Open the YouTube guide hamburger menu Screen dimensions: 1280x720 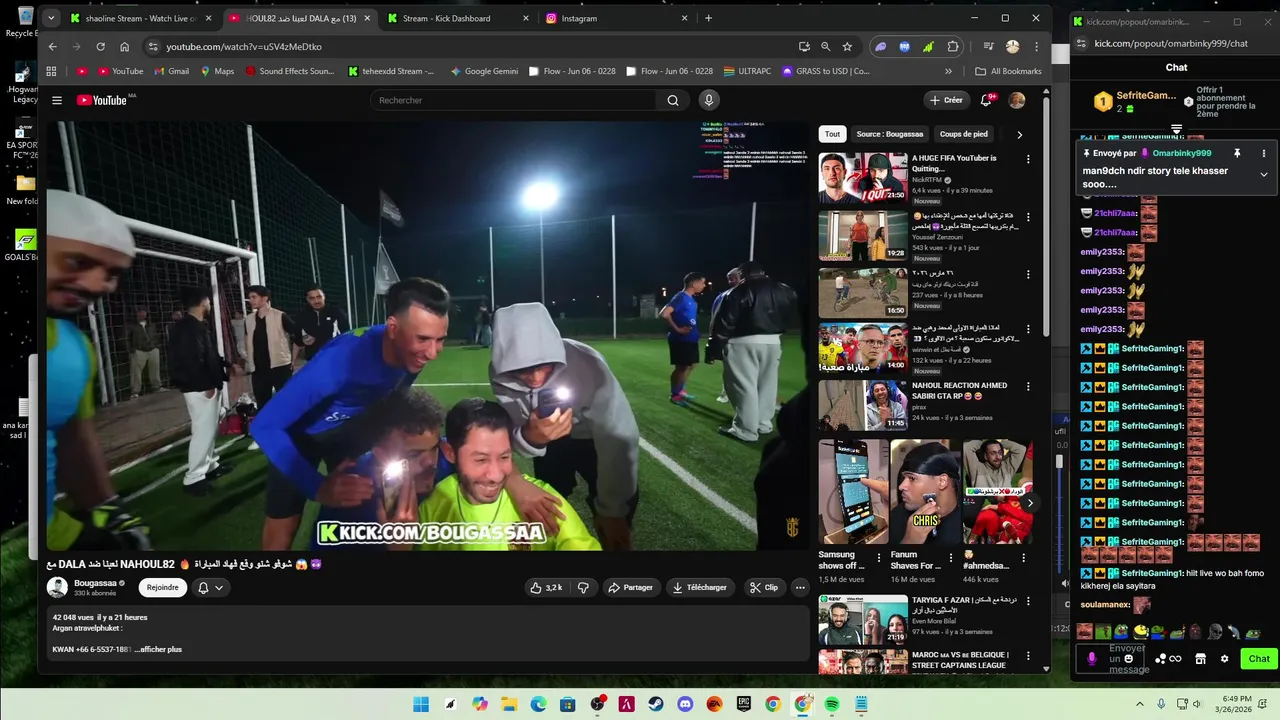click(x=57, y=100)
